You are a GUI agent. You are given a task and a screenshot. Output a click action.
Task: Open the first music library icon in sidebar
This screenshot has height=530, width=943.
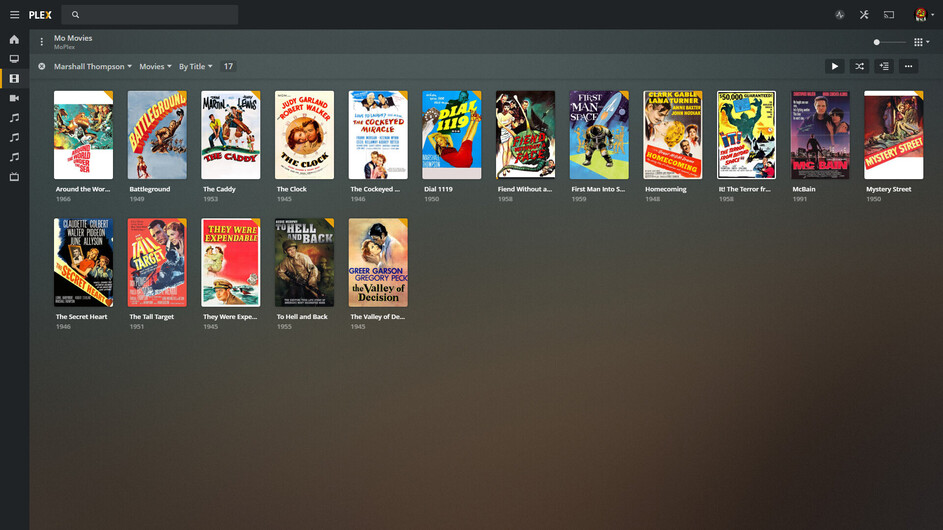pos(14,118)
